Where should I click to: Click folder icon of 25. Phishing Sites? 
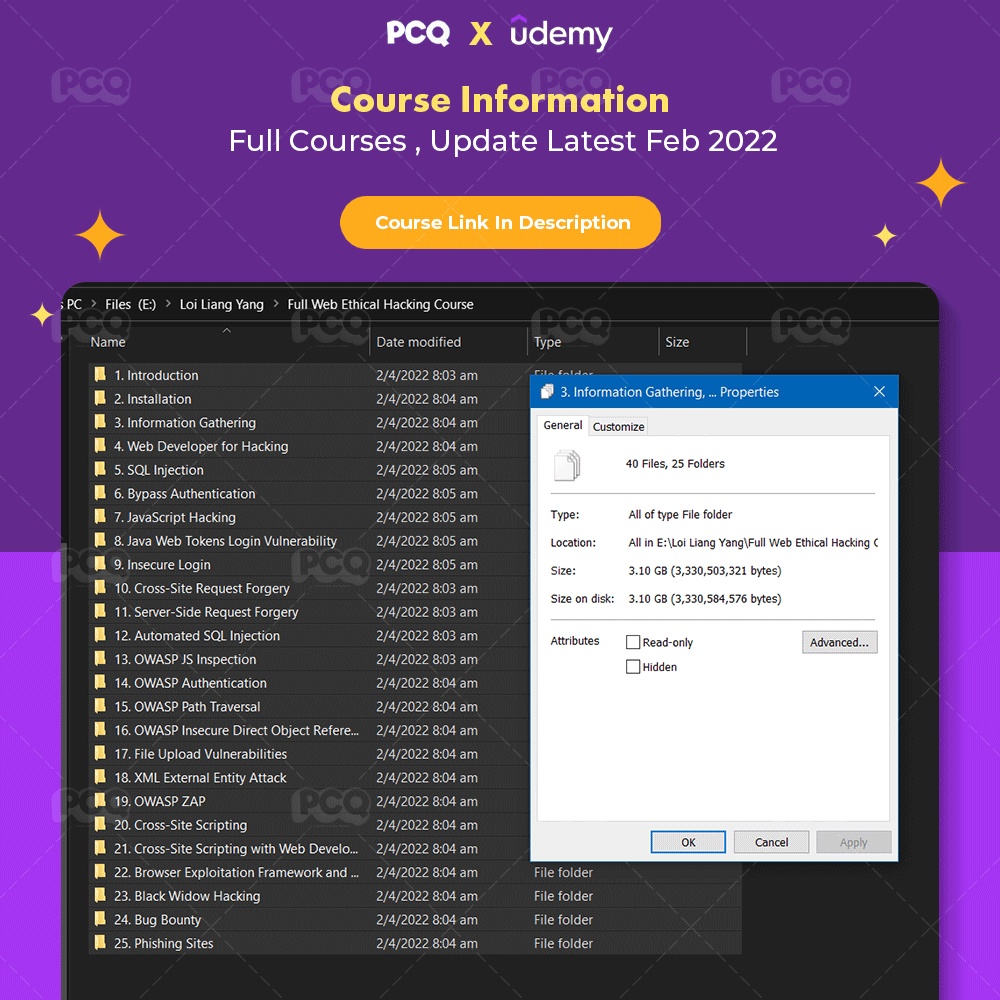pyautogui.click(x=100, y=943)
